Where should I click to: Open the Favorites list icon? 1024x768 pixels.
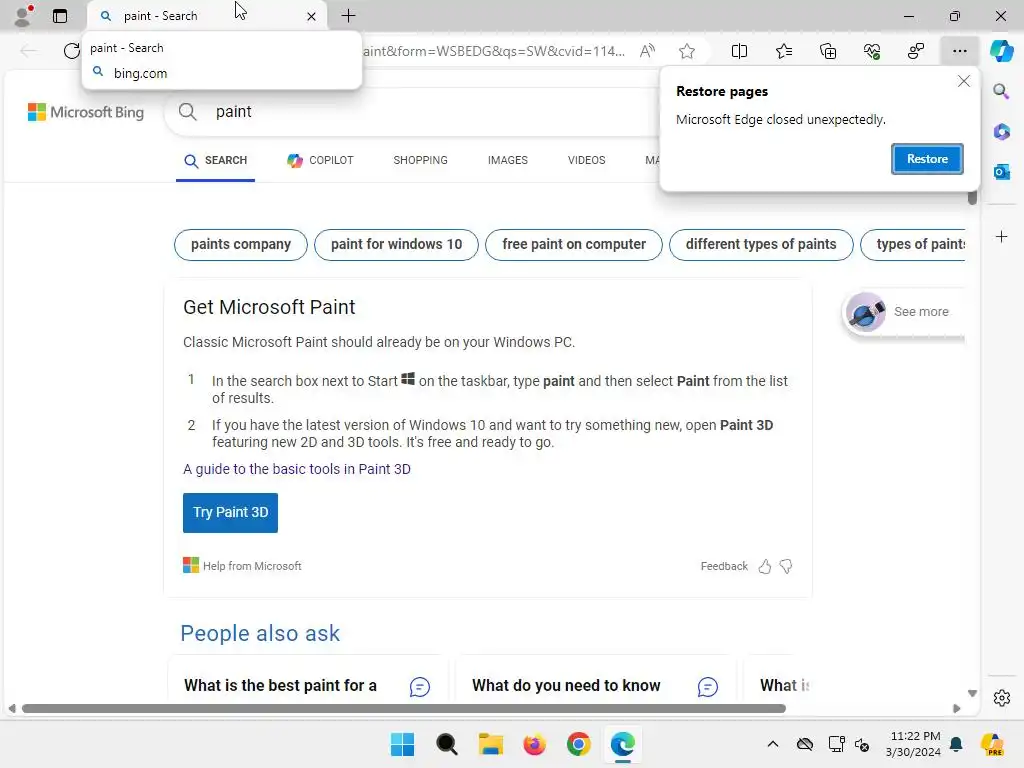tap(784, 51)
